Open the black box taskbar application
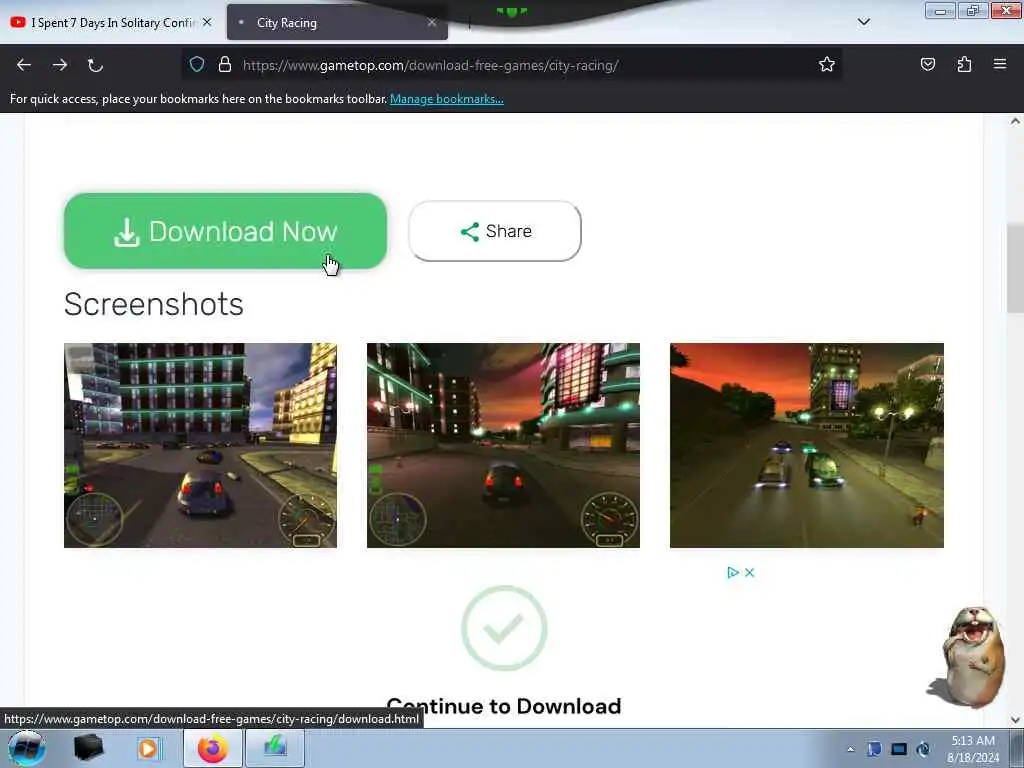 (x=88, y=748)
